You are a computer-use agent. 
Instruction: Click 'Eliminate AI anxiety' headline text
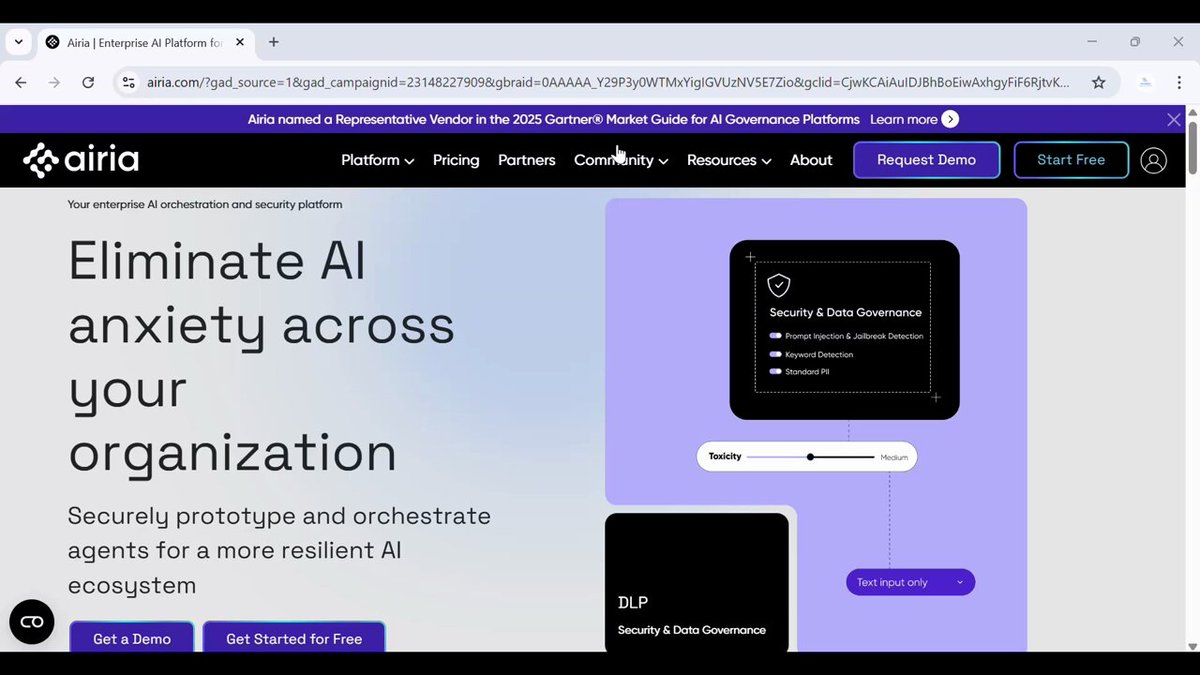(x=261, y=356)
